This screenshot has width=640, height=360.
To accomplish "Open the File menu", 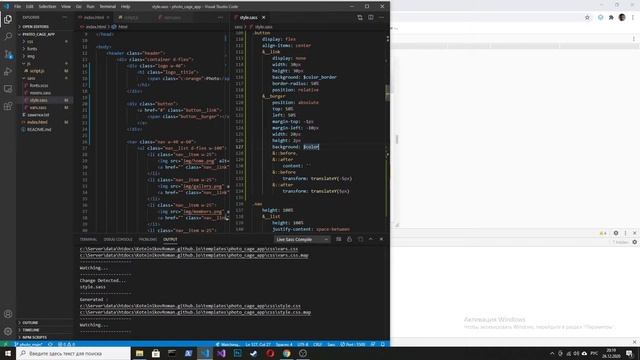I will pyautogui.click(x=18, y=7).
